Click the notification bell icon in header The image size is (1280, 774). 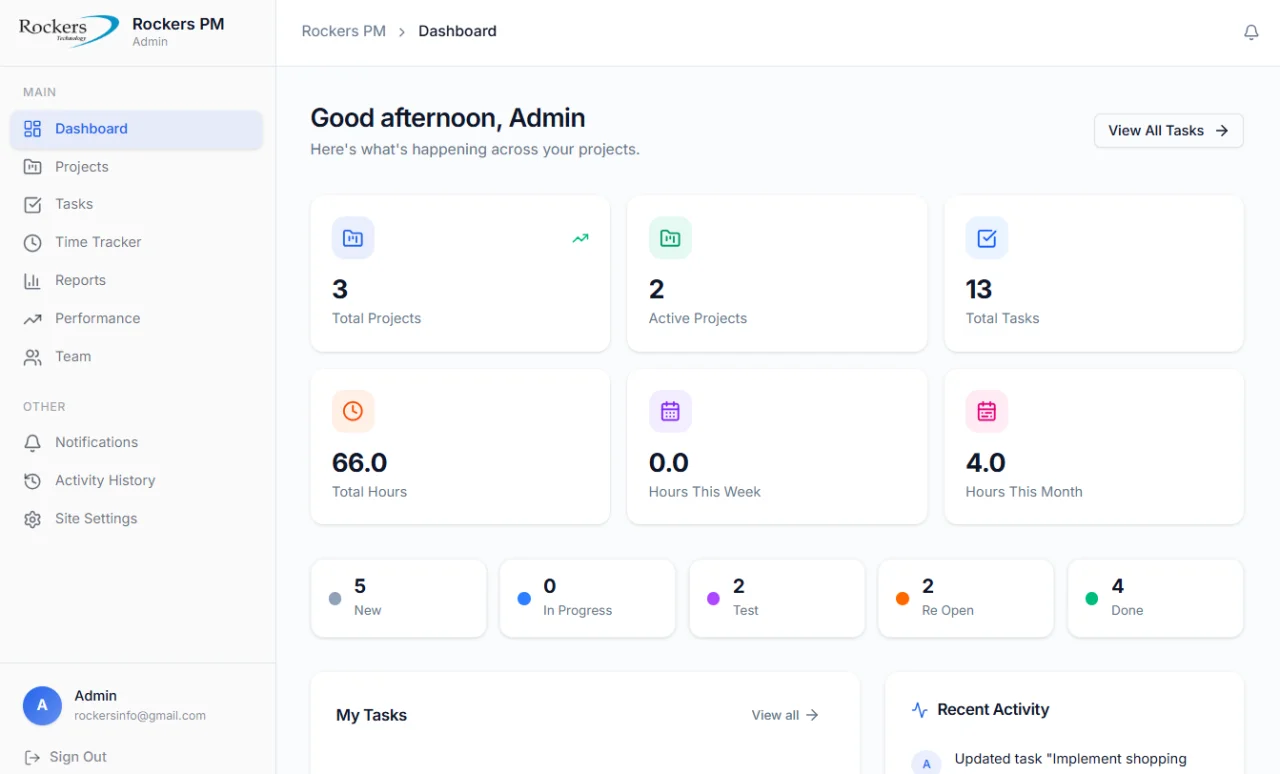[1251, 32]
